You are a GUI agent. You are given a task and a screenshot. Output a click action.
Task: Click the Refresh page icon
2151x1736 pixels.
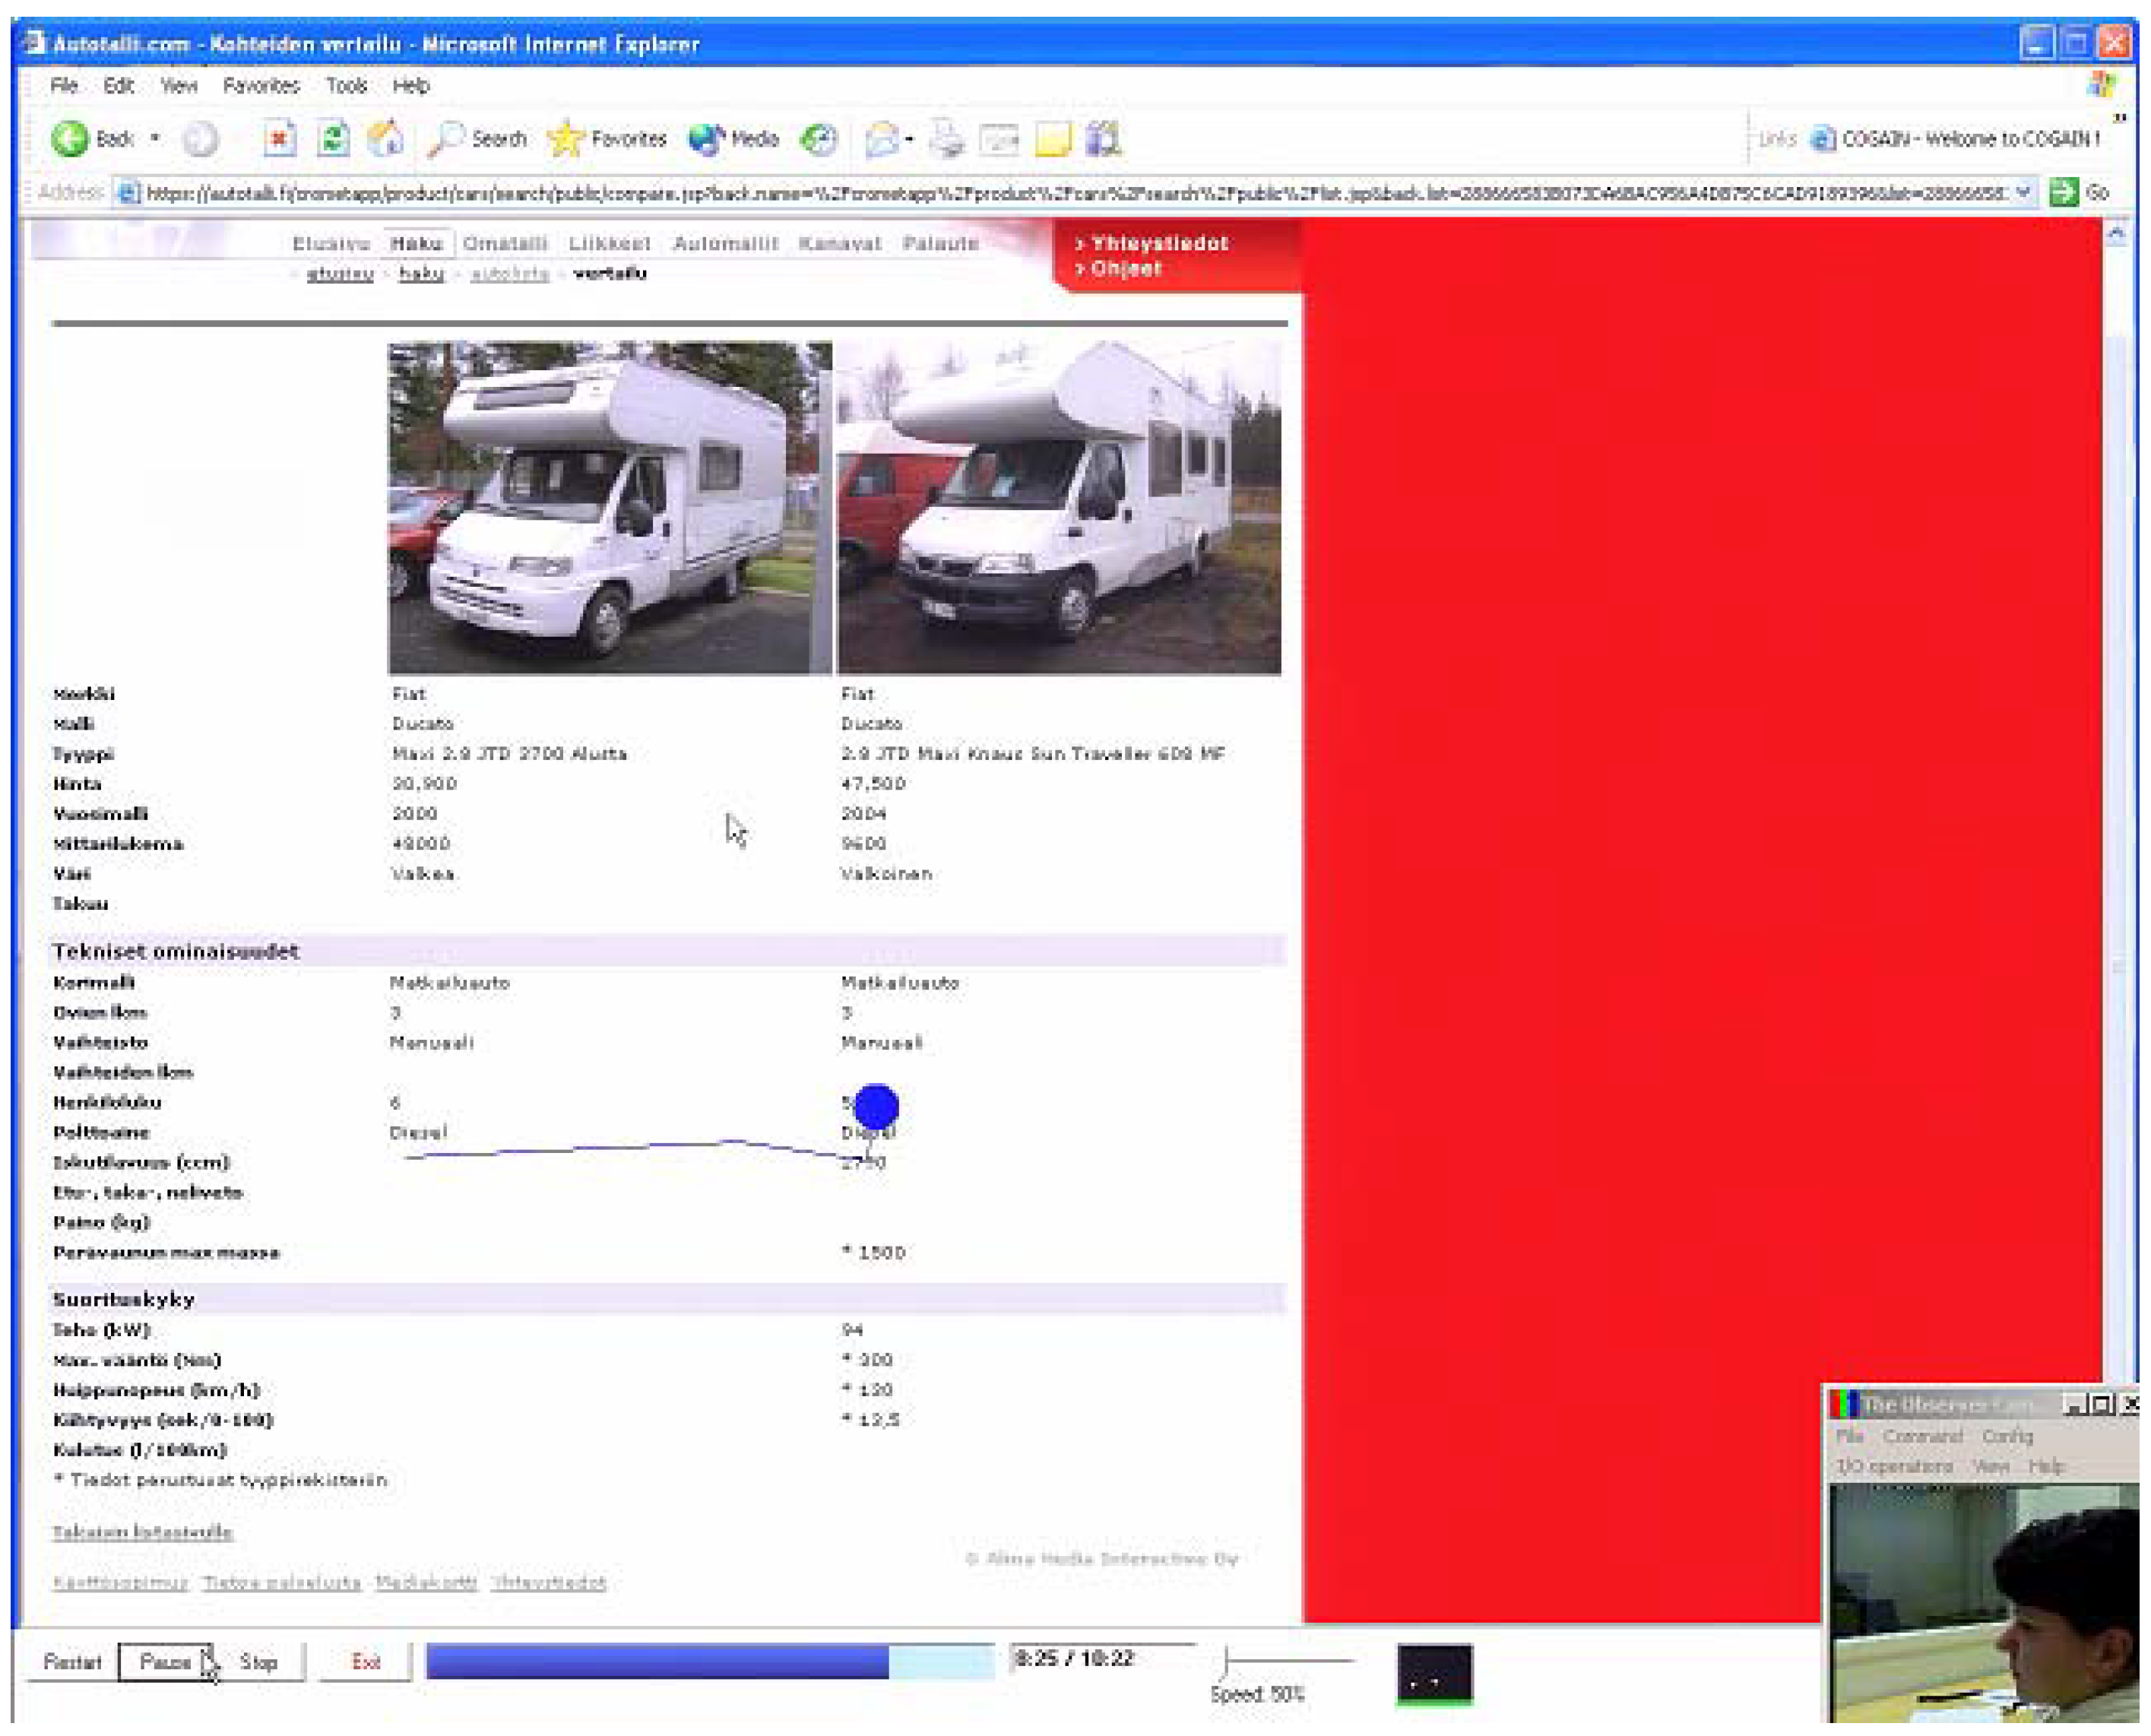click(333, 139)
